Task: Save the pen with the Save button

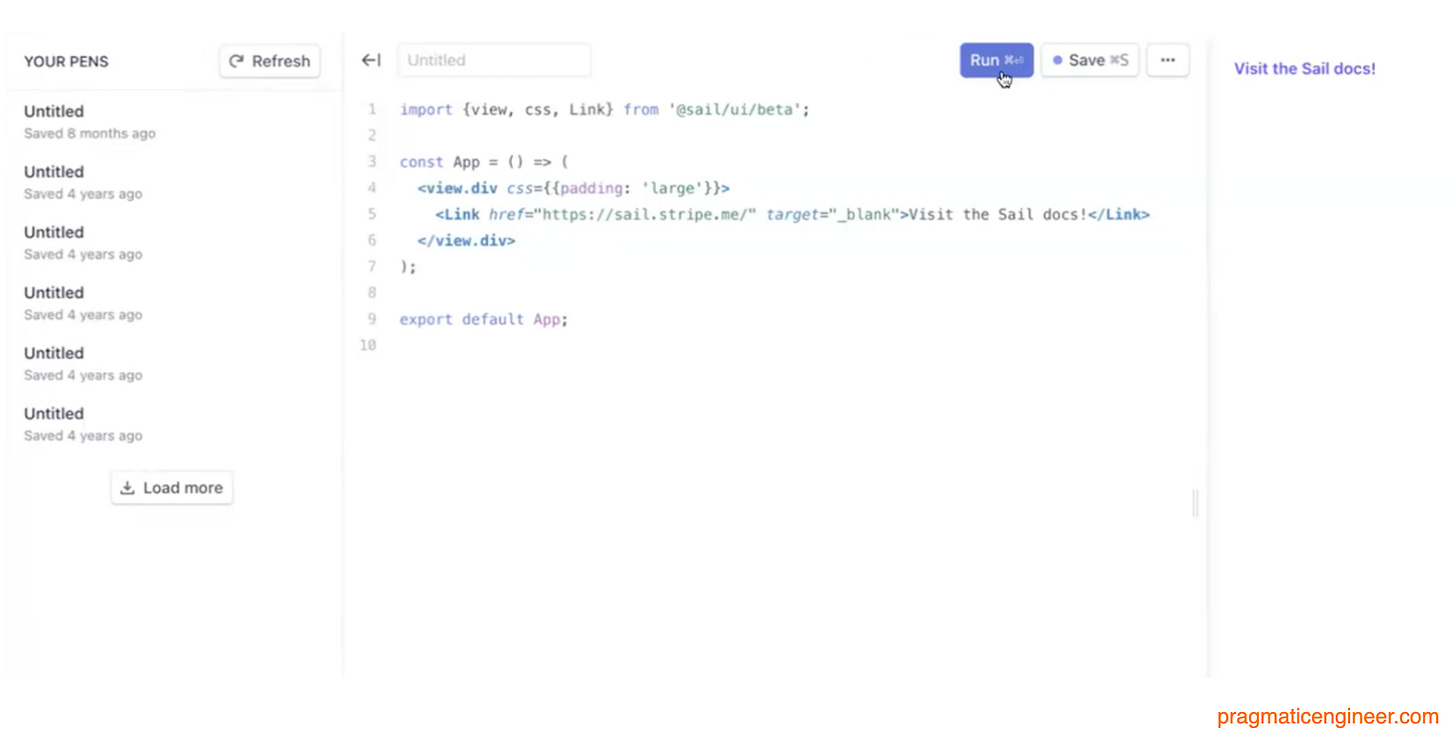Action: [1089, 60]
